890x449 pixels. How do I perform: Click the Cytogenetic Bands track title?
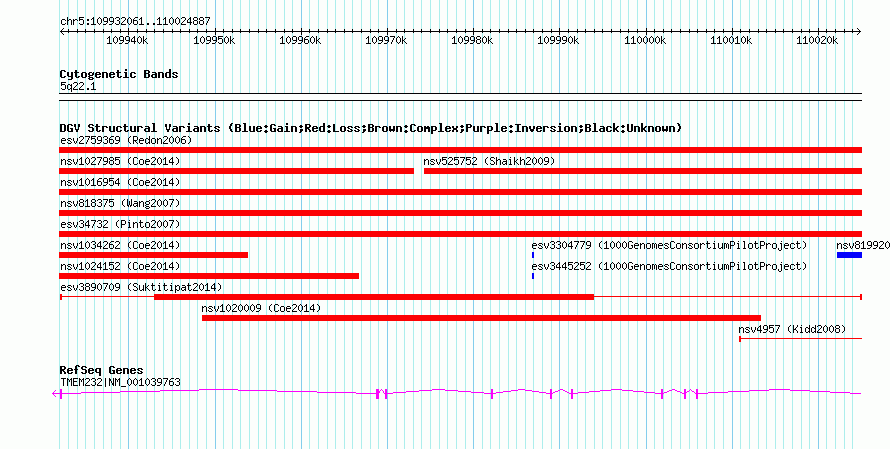(x=119, y=74)
